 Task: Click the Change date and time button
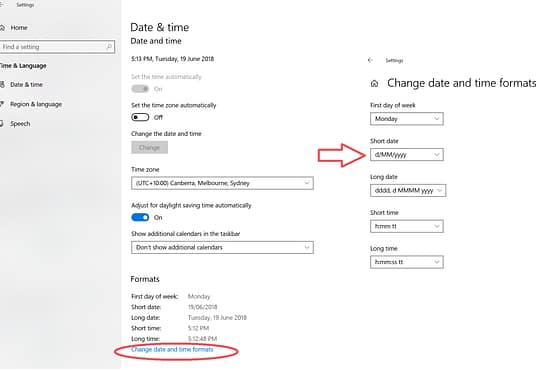click(149, 147)
